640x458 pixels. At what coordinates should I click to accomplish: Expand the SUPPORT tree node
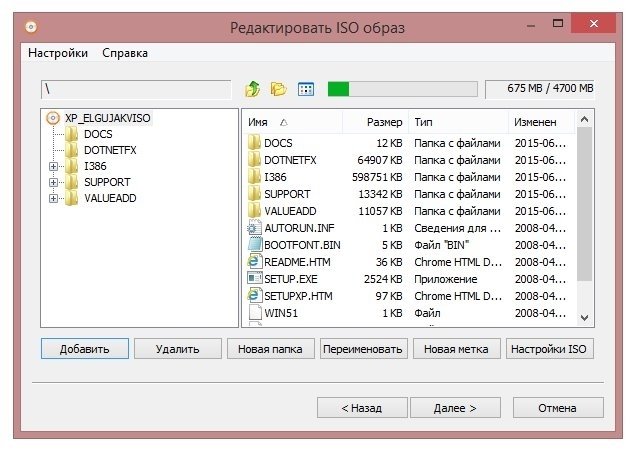point(53,182)
